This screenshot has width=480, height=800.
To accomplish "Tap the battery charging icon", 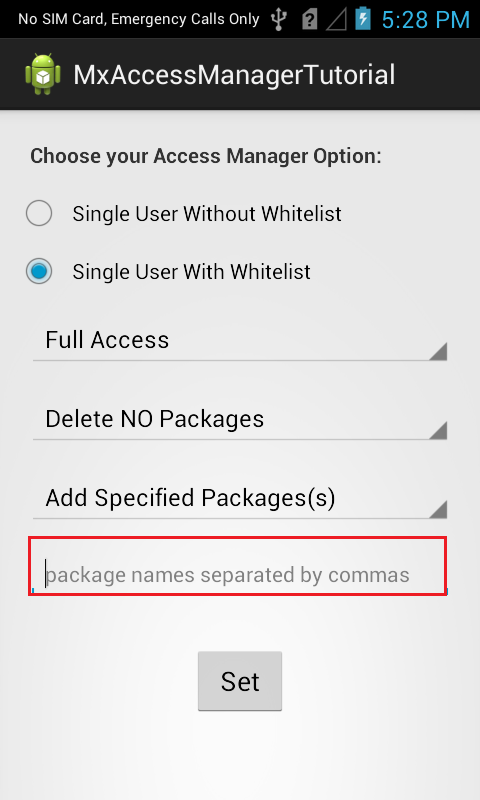I will pos(363,18).
